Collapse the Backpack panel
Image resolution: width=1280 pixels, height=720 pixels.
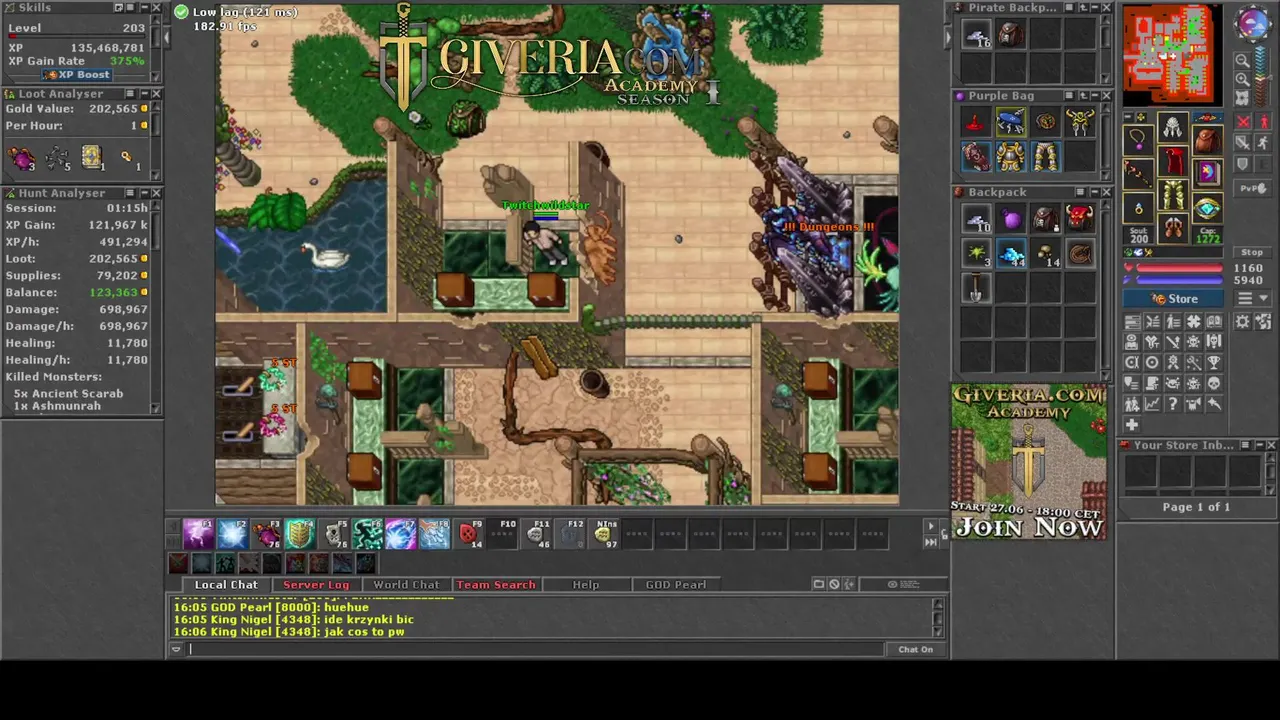tap(1093, 192)
